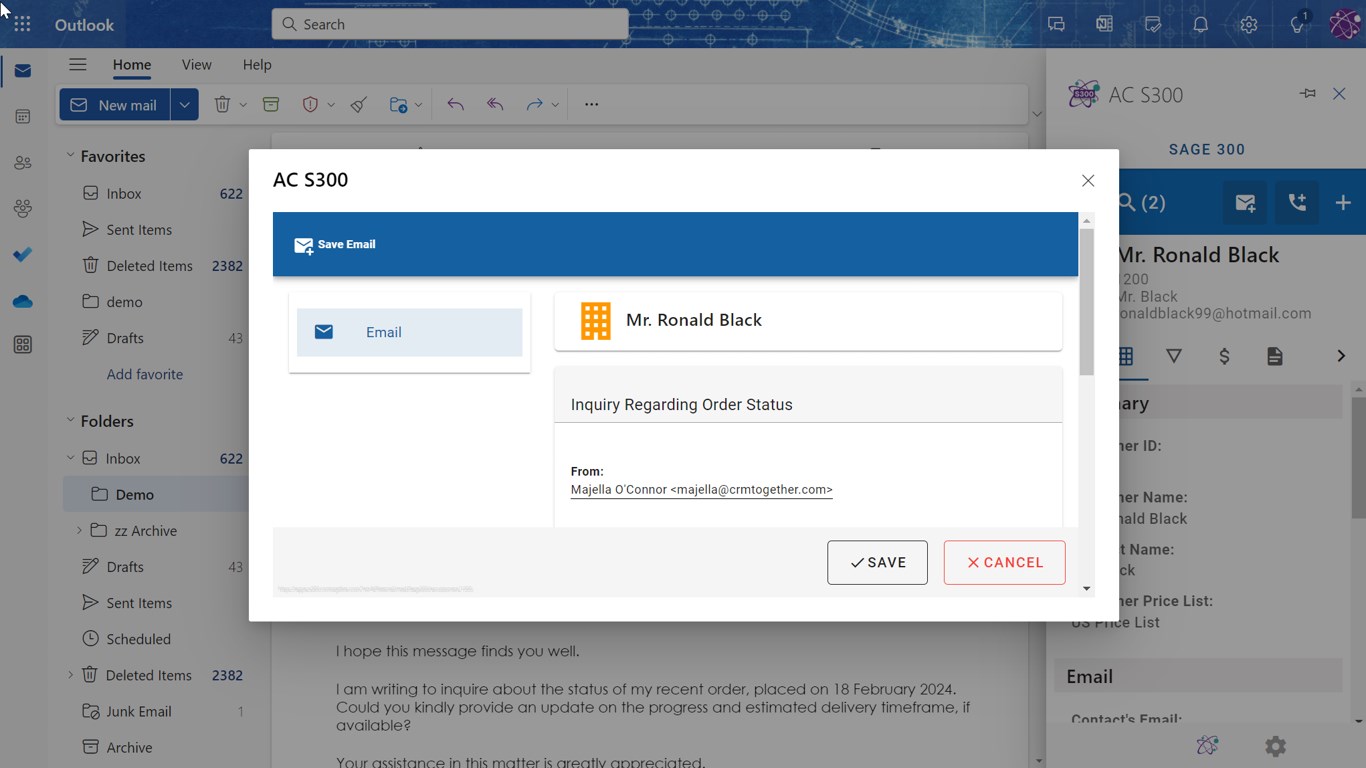Expand the ribbon with the down chevron
The width and height of the screenshot is (1366, 768).
tap(1037, 114)
